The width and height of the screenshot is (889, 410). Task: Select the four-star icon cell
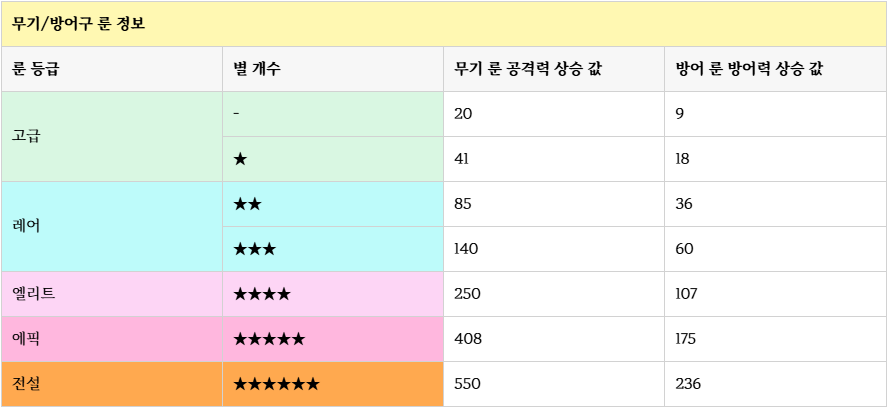[x=333, y=294]
